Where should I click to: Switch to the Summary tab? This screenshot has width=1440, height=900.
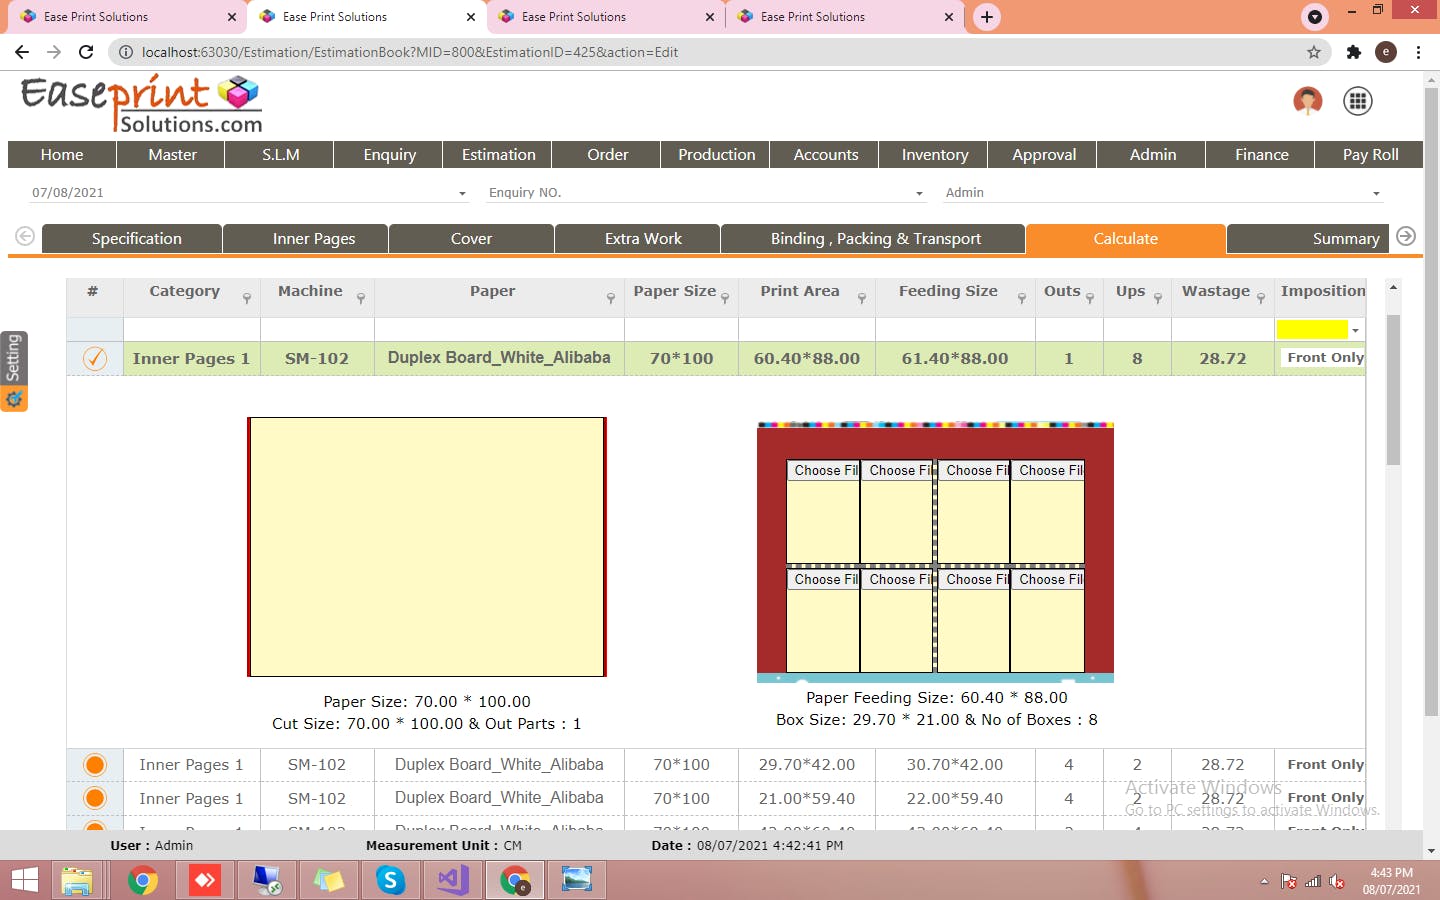(1308, 239)
